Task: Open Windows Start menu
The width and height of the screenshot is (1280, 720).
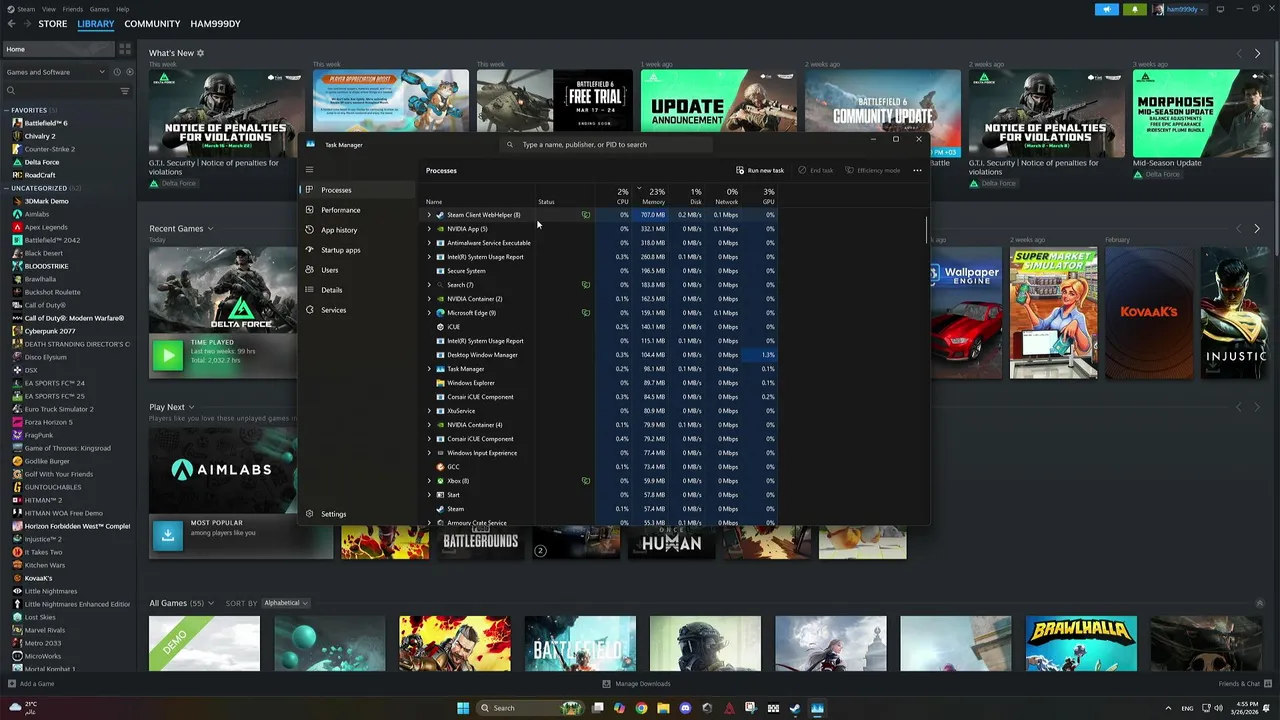Action: click(x=463, y=708)
